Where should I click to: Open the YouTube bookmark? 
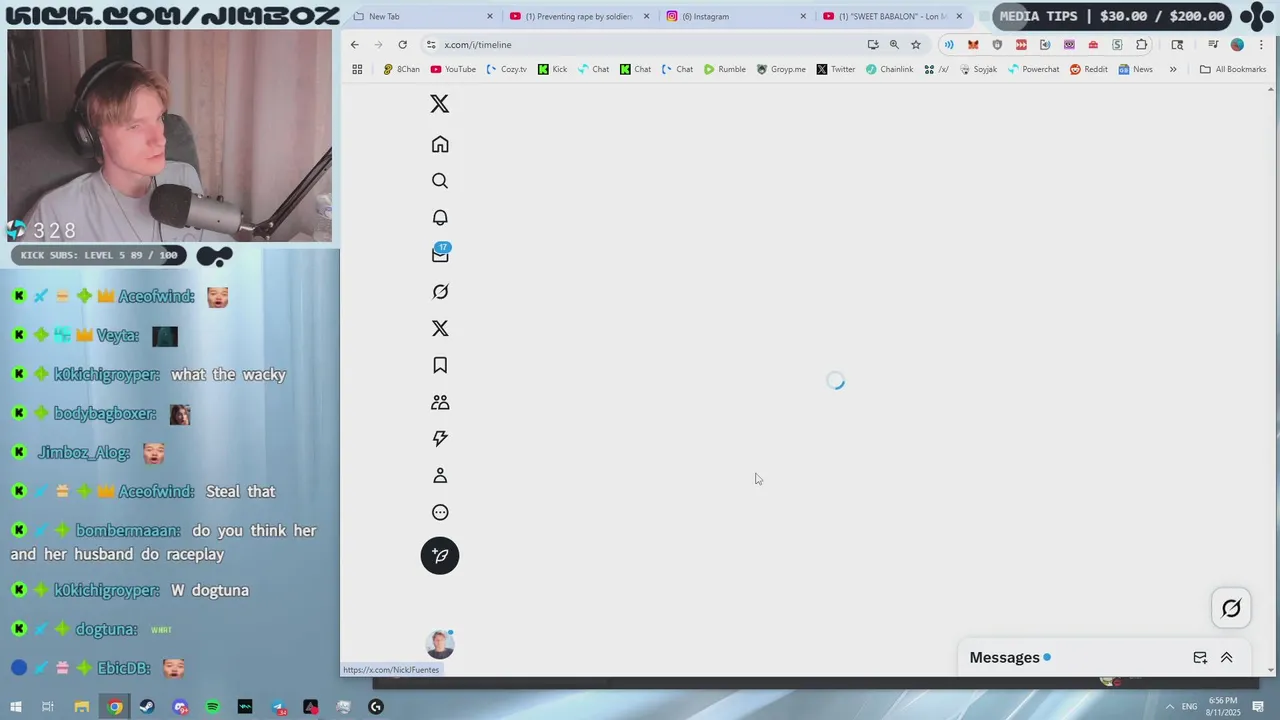pos(453,69)
